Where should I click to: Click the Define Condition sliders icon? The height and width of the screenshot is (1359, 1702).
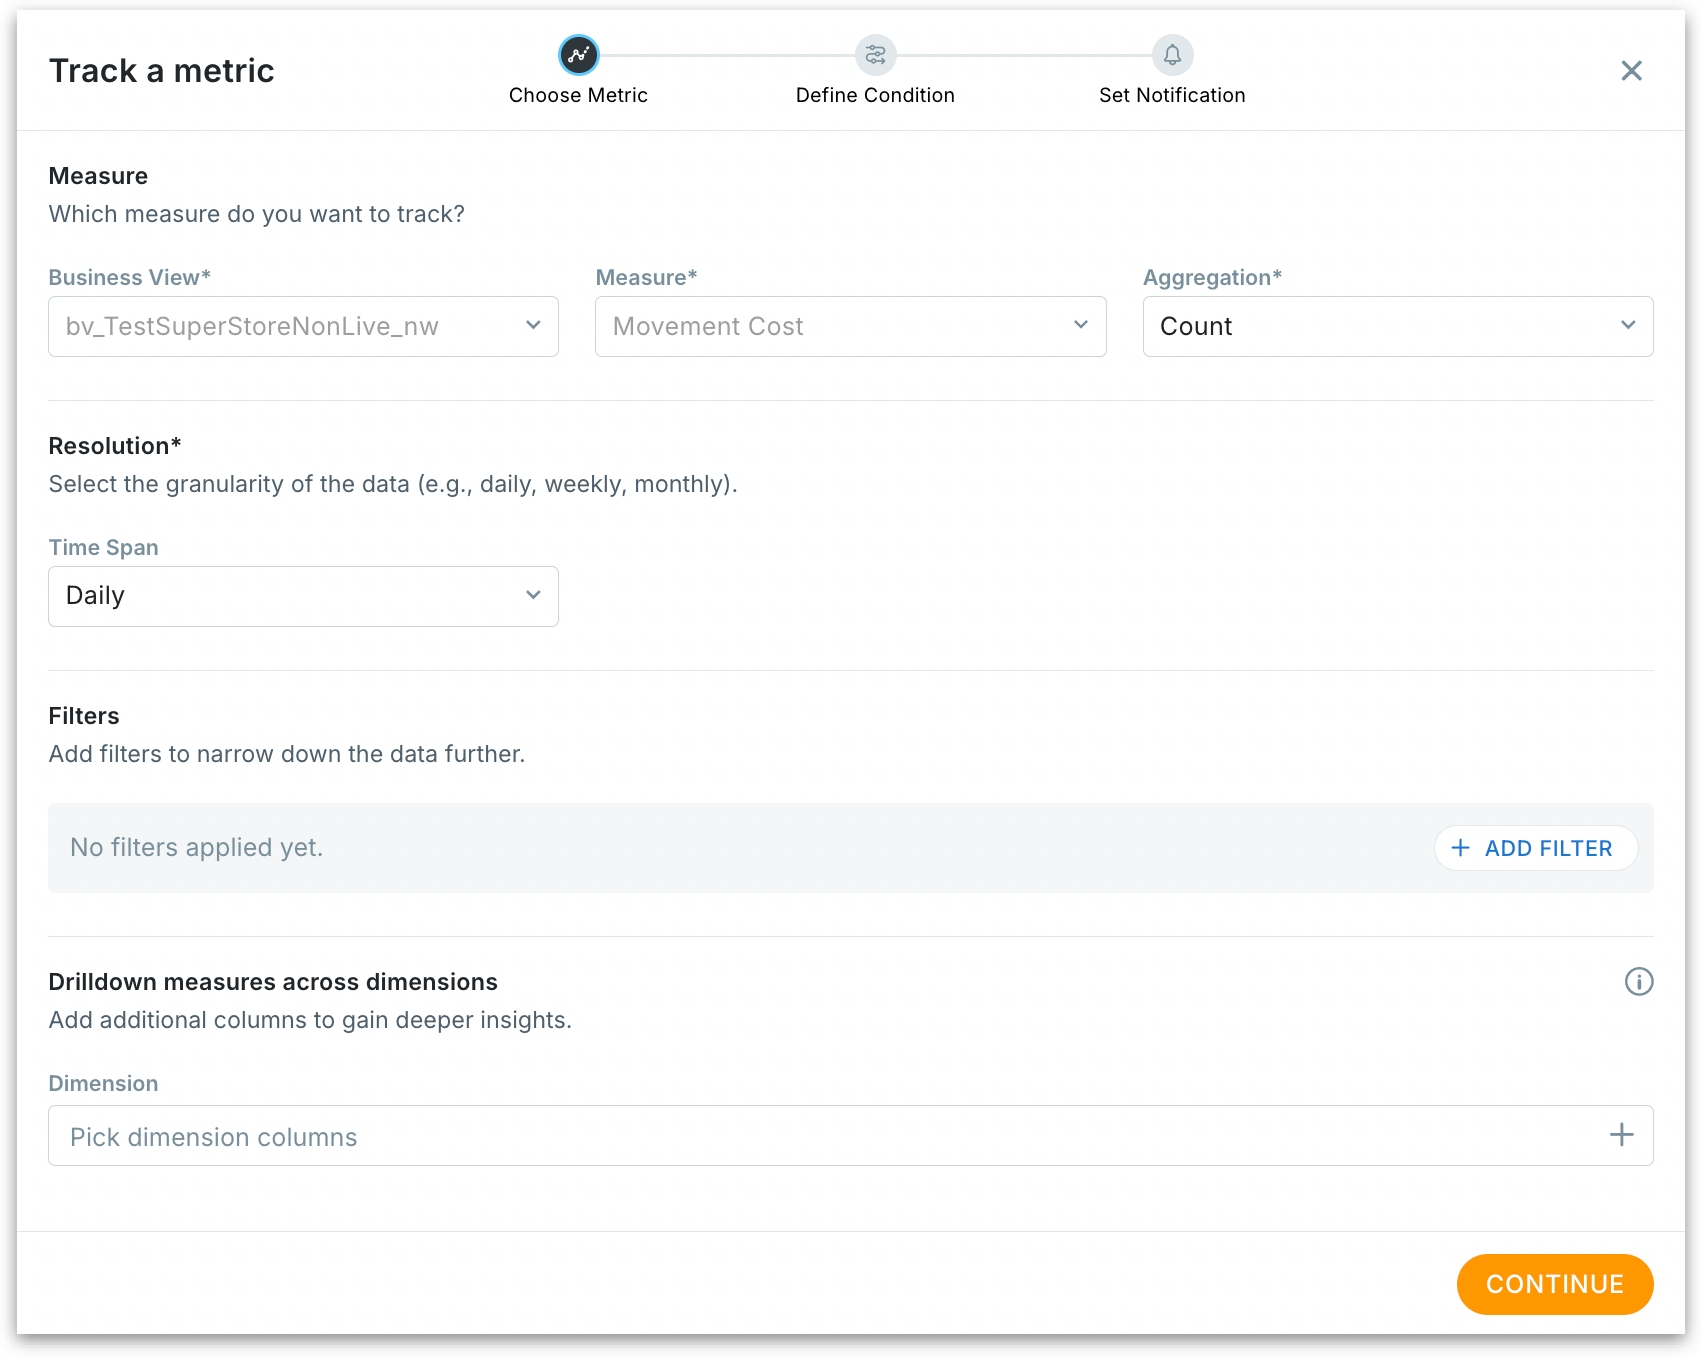click(875, 55)
